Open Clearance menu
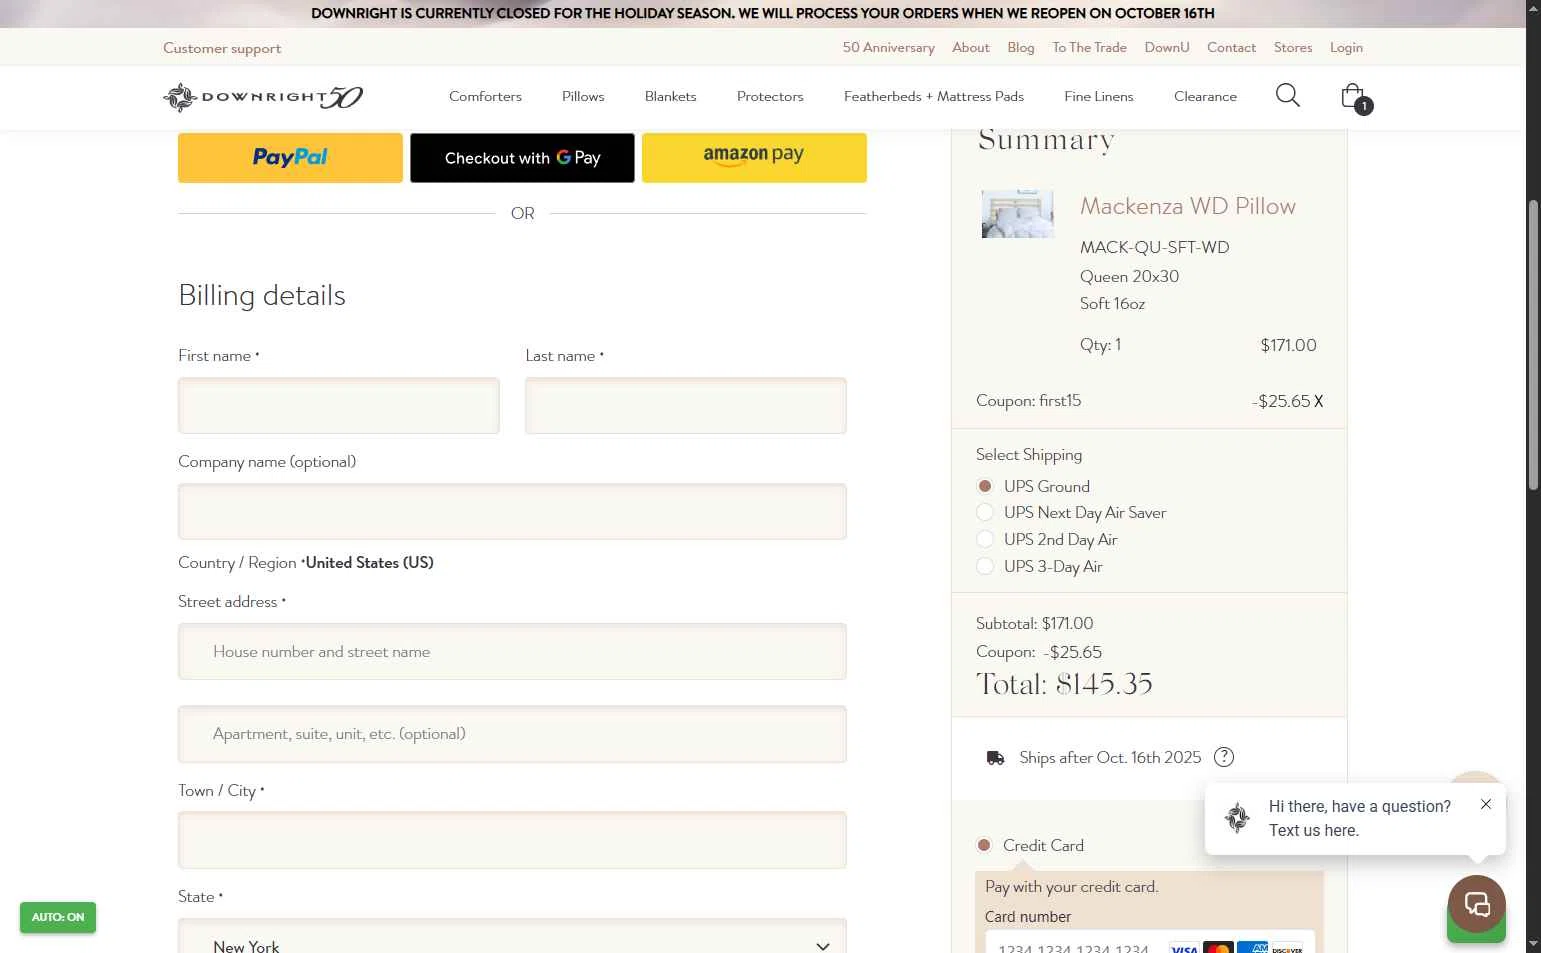 tap(1205, 96)
